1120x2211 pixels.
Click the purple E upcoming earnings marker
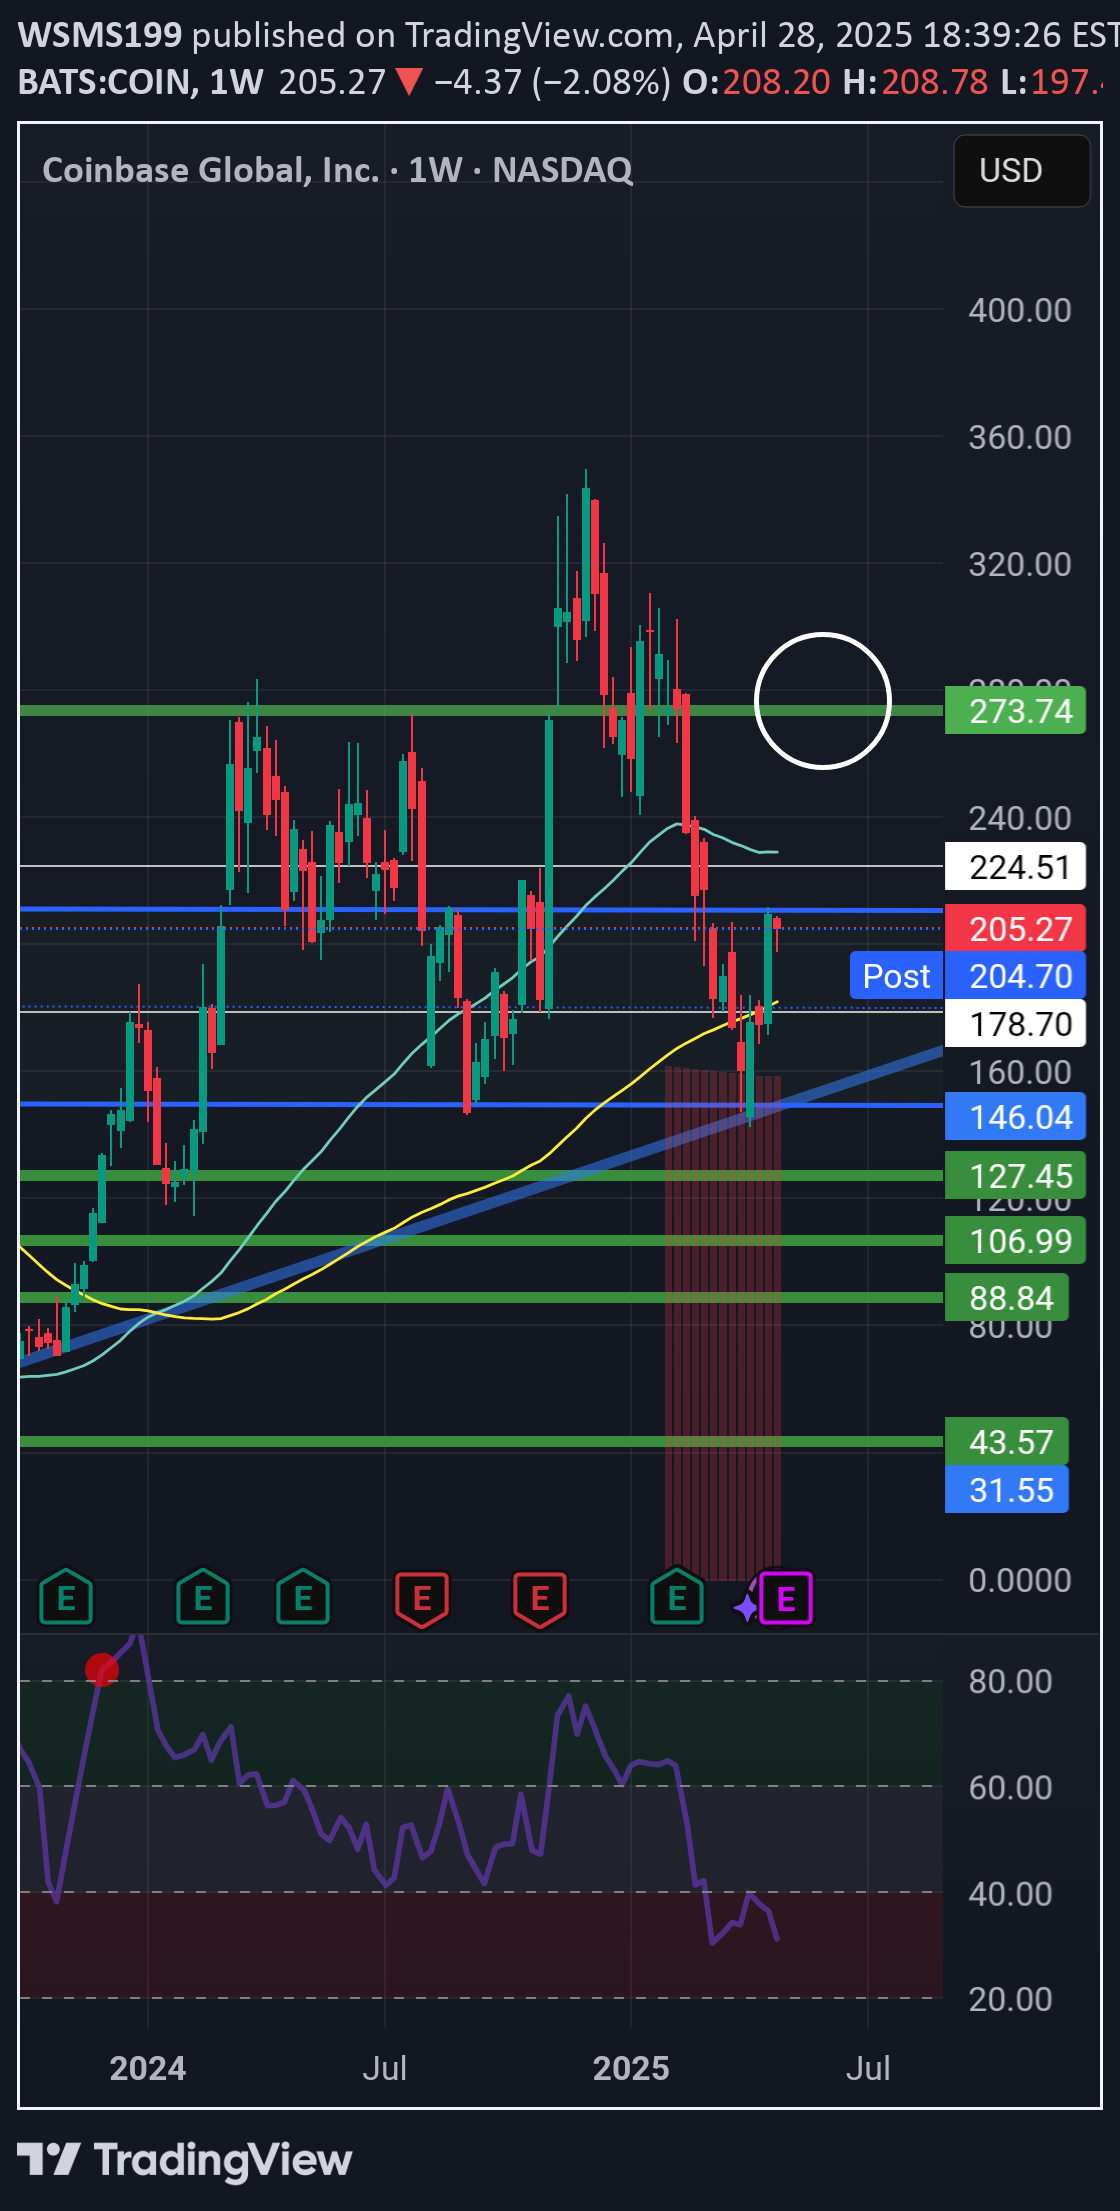(x=786, y=1599)
